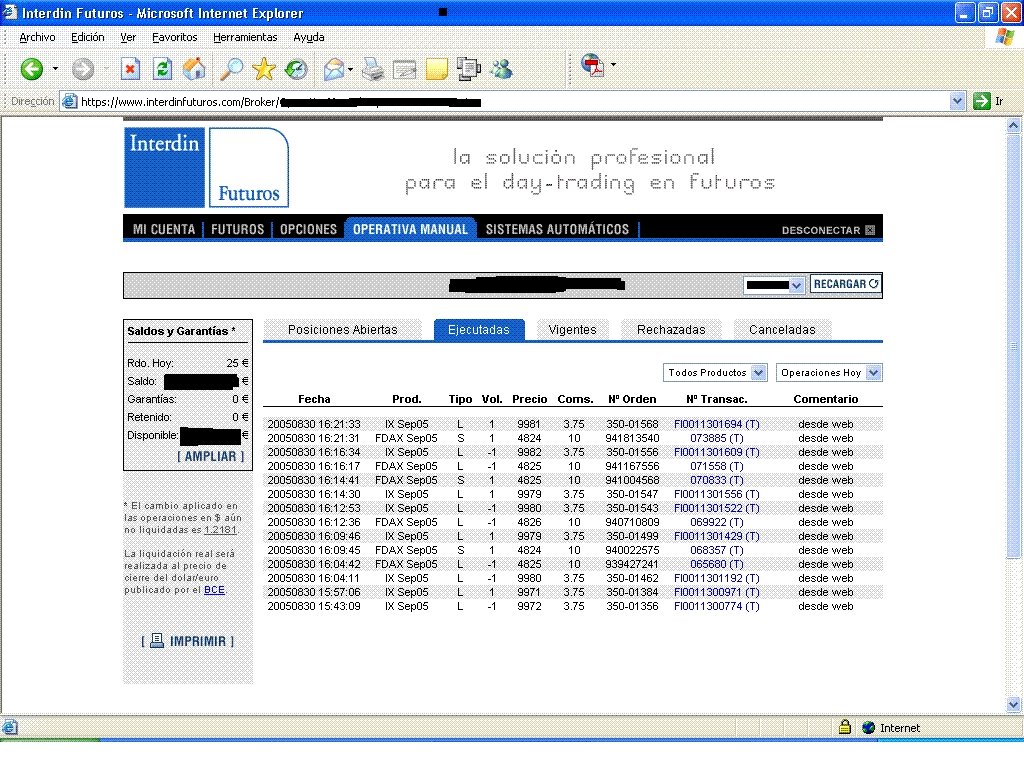Click the printer icon next to IMPRIMIR
Screen dimensions: 1024x768
[157, 641]
